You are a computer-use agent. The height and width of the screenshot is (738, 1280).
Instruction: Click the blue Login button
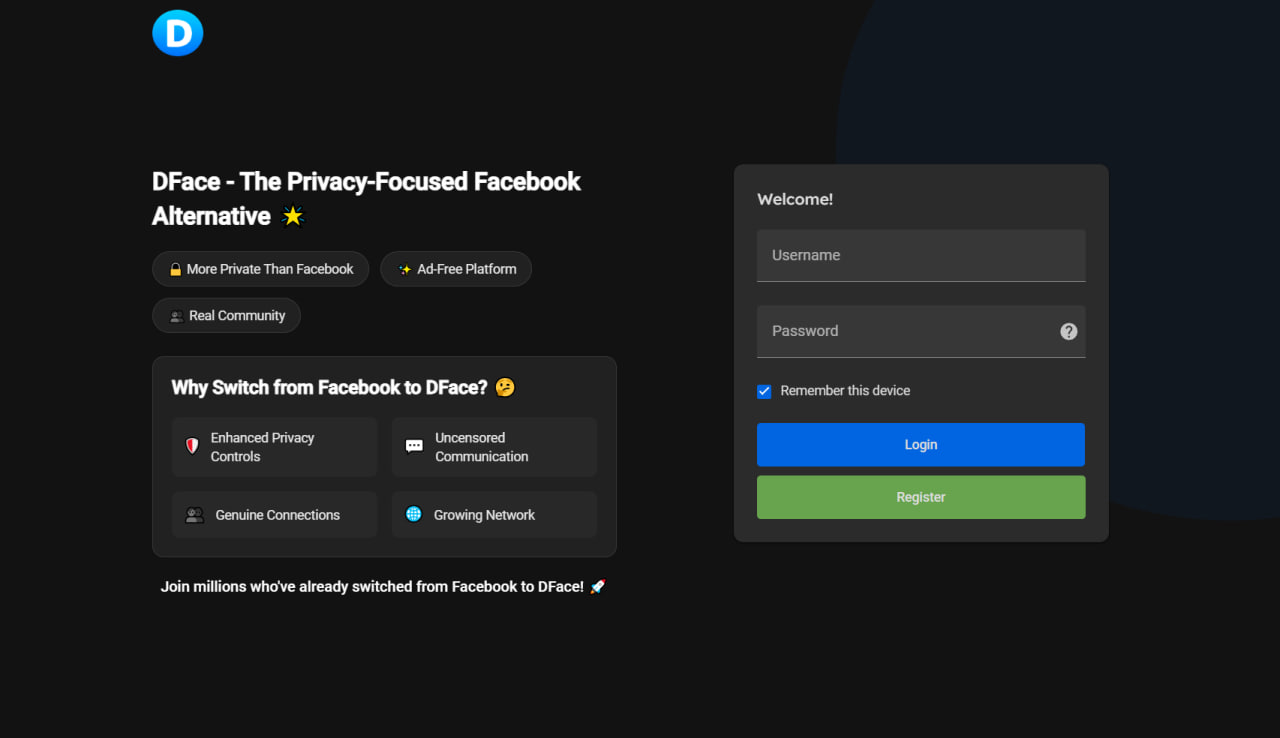click(x=921, y=445)
